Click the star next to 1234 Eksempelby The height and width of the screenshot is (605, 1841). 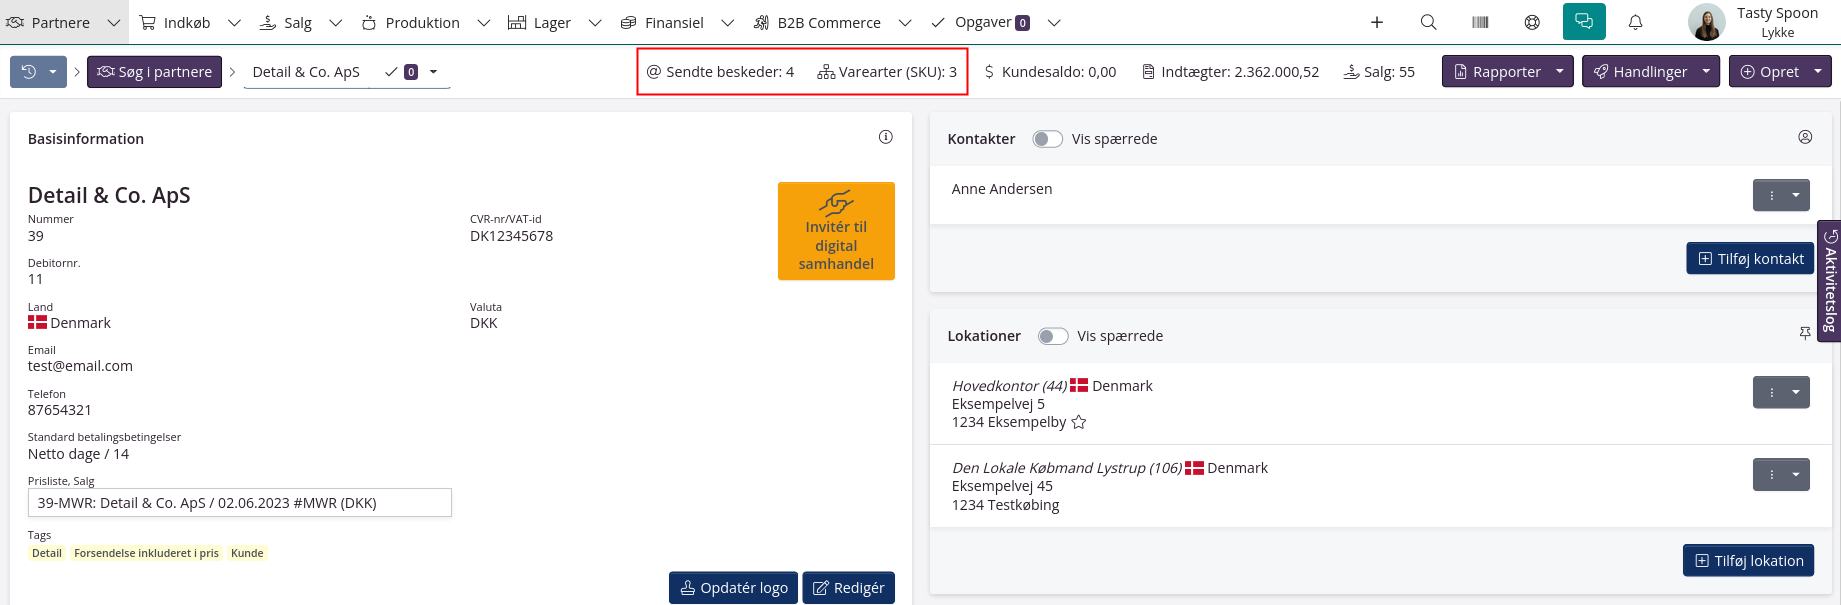tap(1079, 422)
